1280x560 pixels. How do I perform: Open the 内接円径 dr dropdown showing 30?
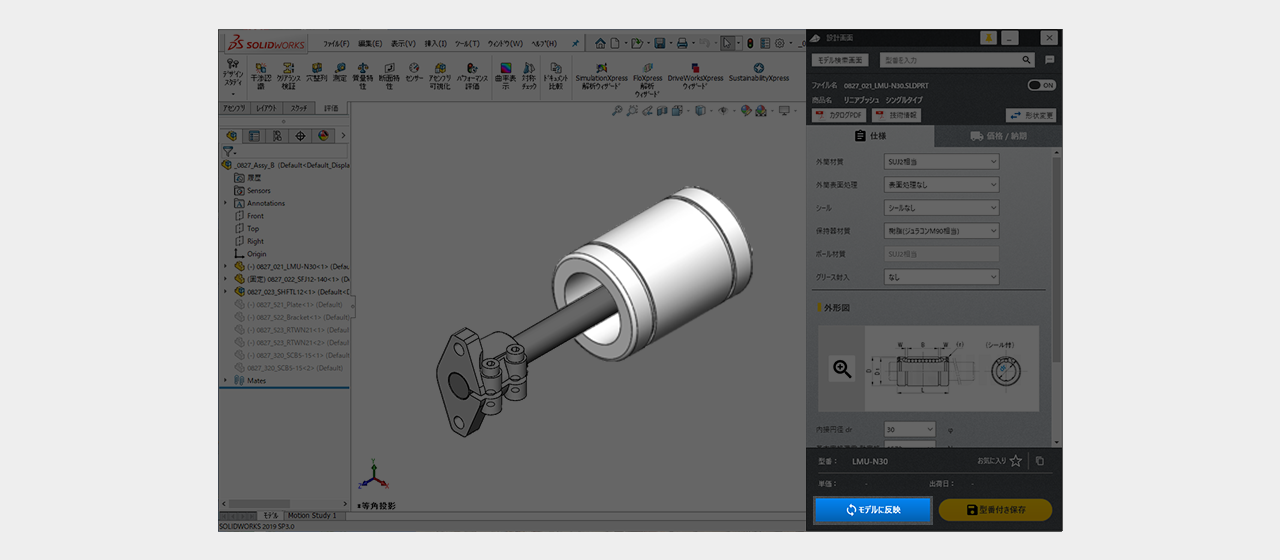[909, 429]
